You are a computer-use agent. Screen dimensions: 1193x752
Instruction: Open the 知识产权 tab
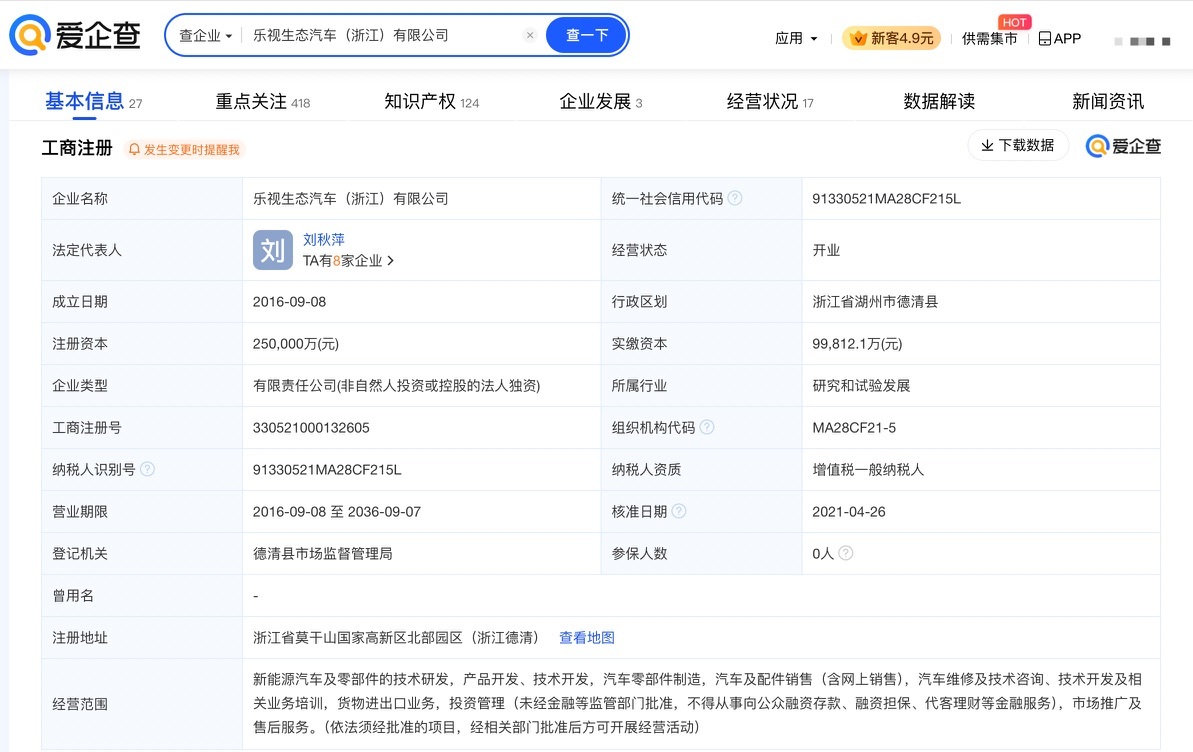[431, 101]
